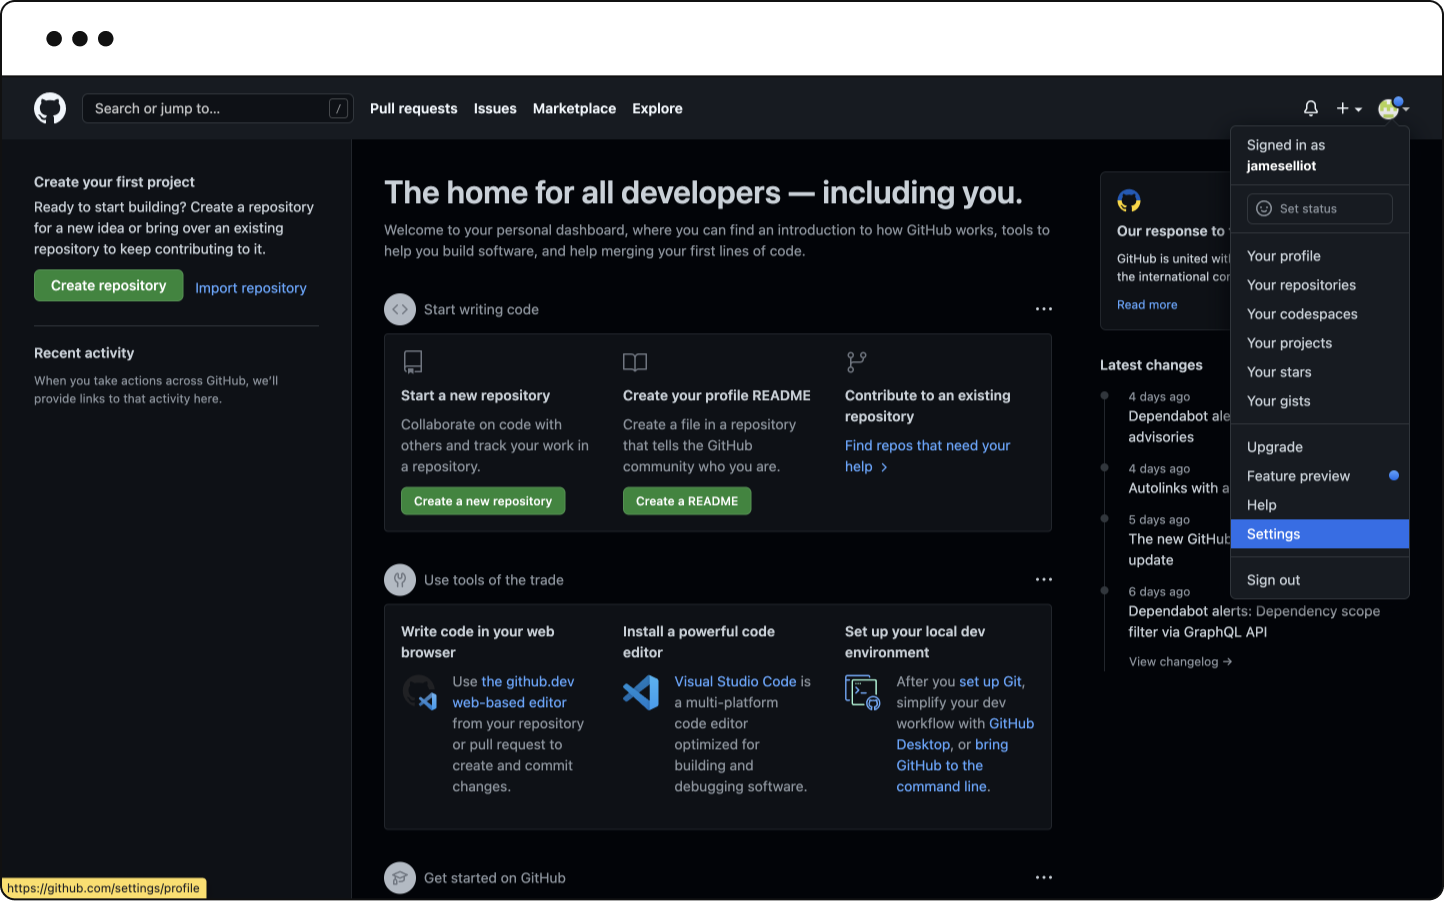Select Your gists in the user menu

[1320, 401]
